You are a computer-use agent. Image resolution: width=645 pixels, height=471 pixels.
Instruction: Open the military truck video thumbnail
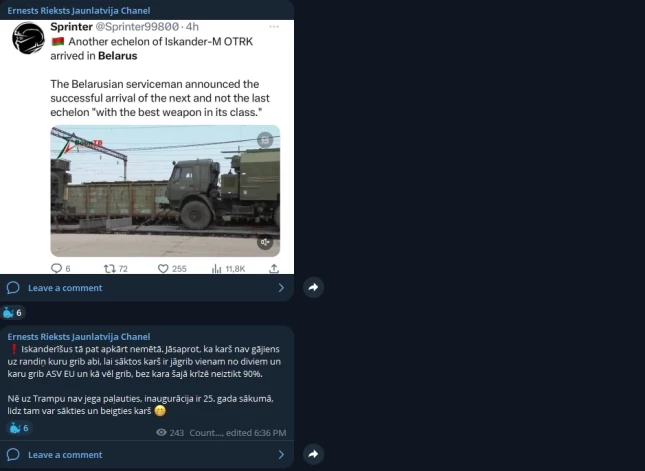click(165, 191)
